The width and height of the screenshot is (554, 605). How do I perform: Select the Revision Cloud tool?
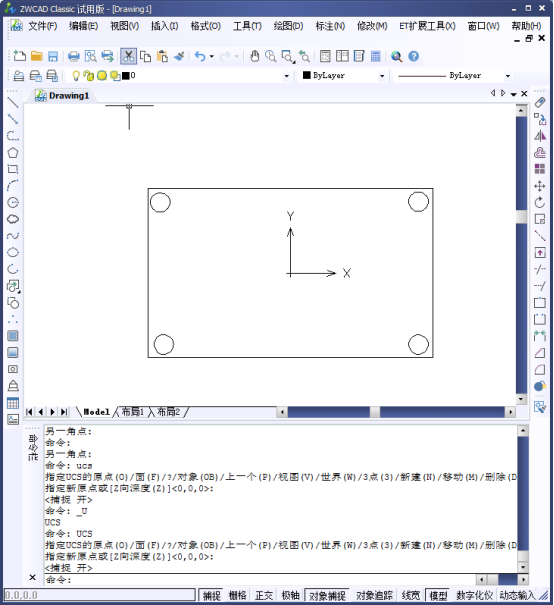click(x=13, y=219)
